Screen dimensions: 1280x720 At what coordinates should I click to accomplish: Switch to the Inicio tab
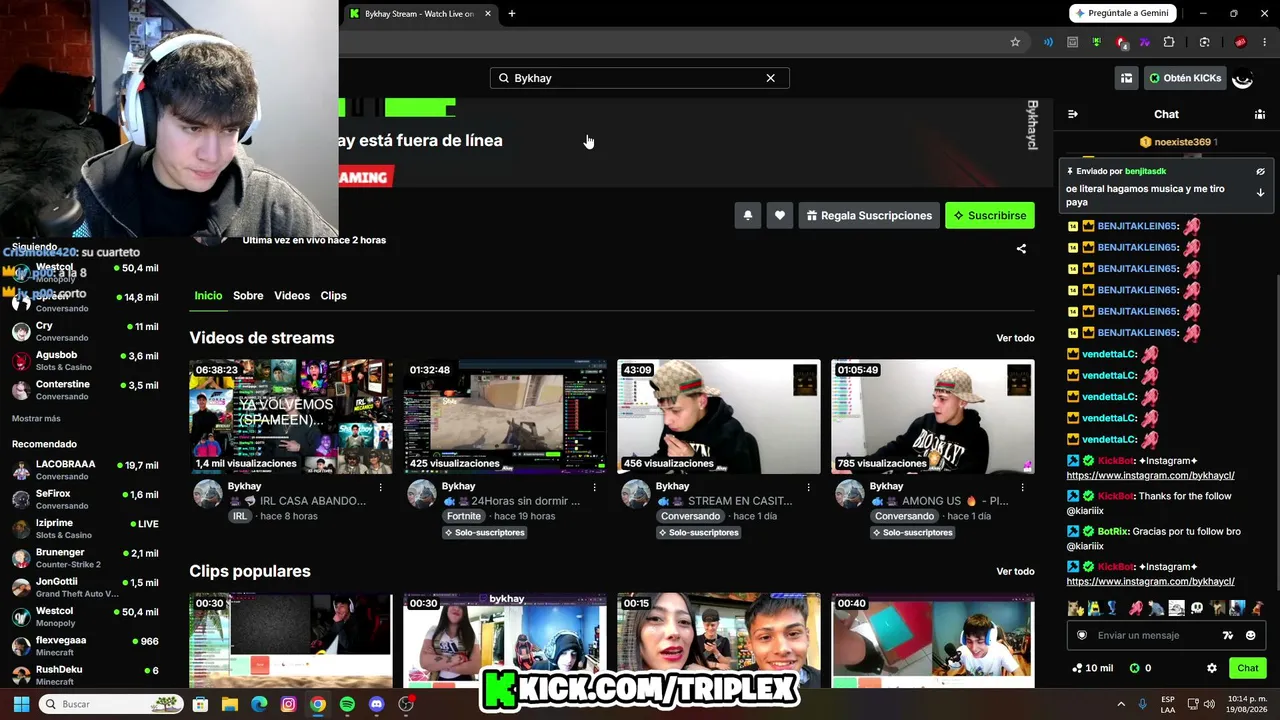pyautogui.click(x=208, y=296)
